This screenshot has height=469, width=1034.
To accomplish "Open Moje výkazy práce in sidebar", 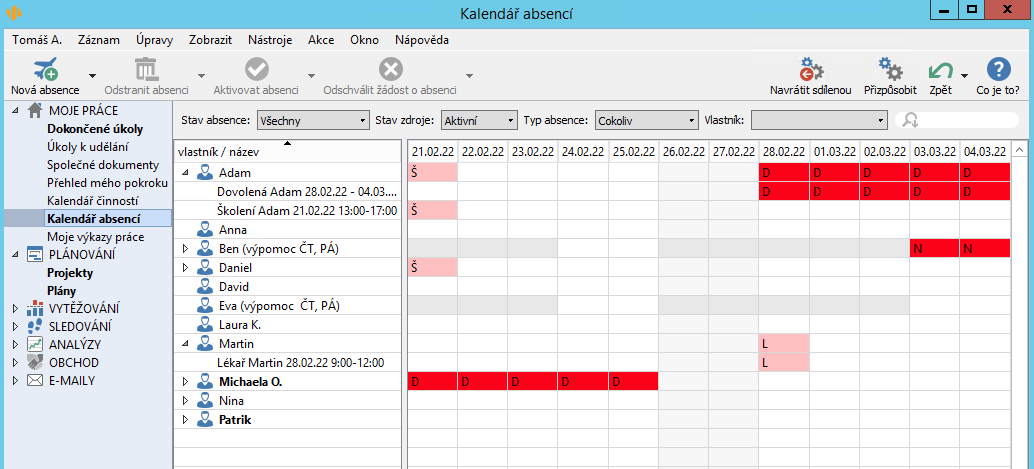I will tap(95, 237).
